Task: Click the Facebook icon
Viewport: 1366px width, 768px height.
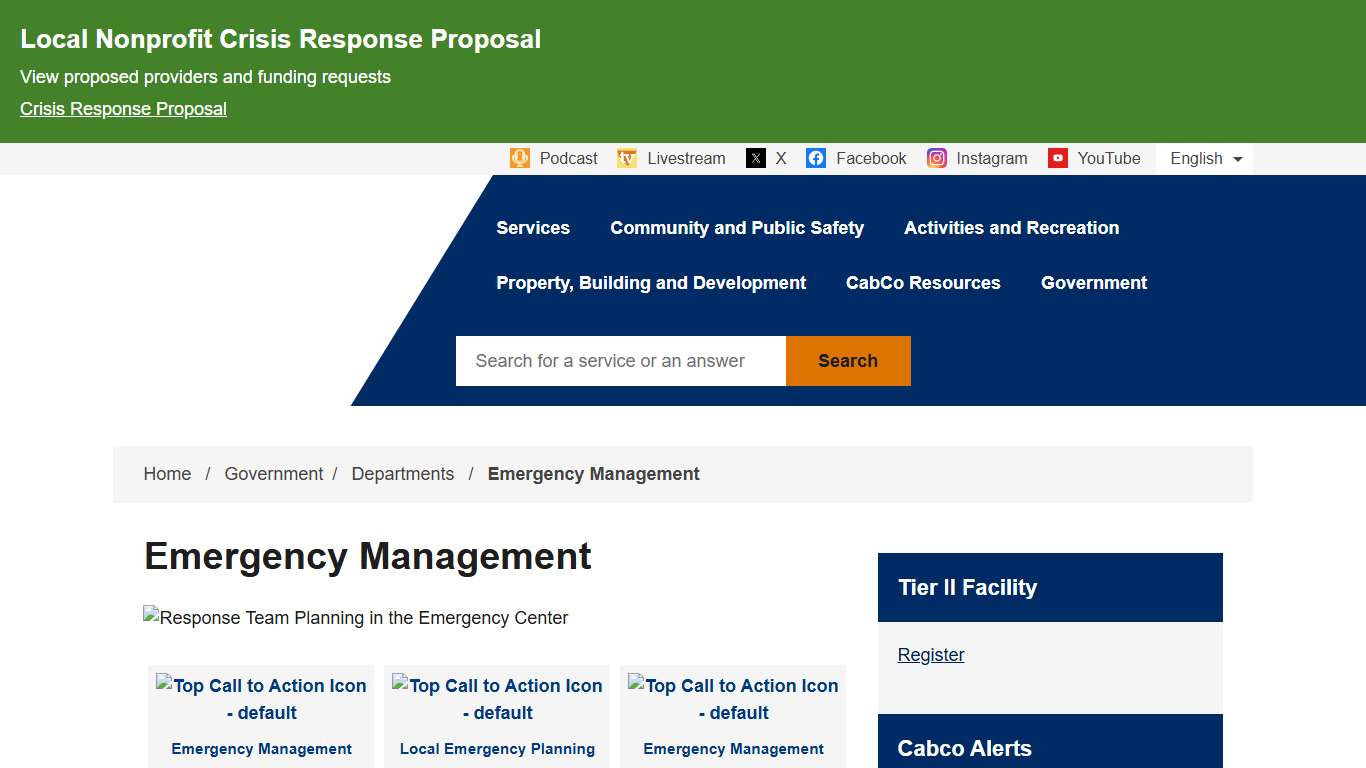Action: click(816, 158)
